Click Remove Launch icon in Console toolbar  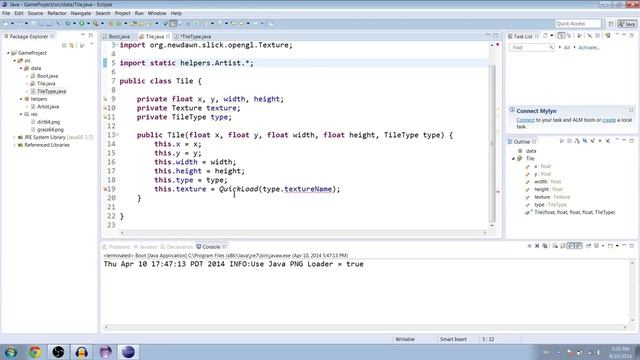[537, 246]
